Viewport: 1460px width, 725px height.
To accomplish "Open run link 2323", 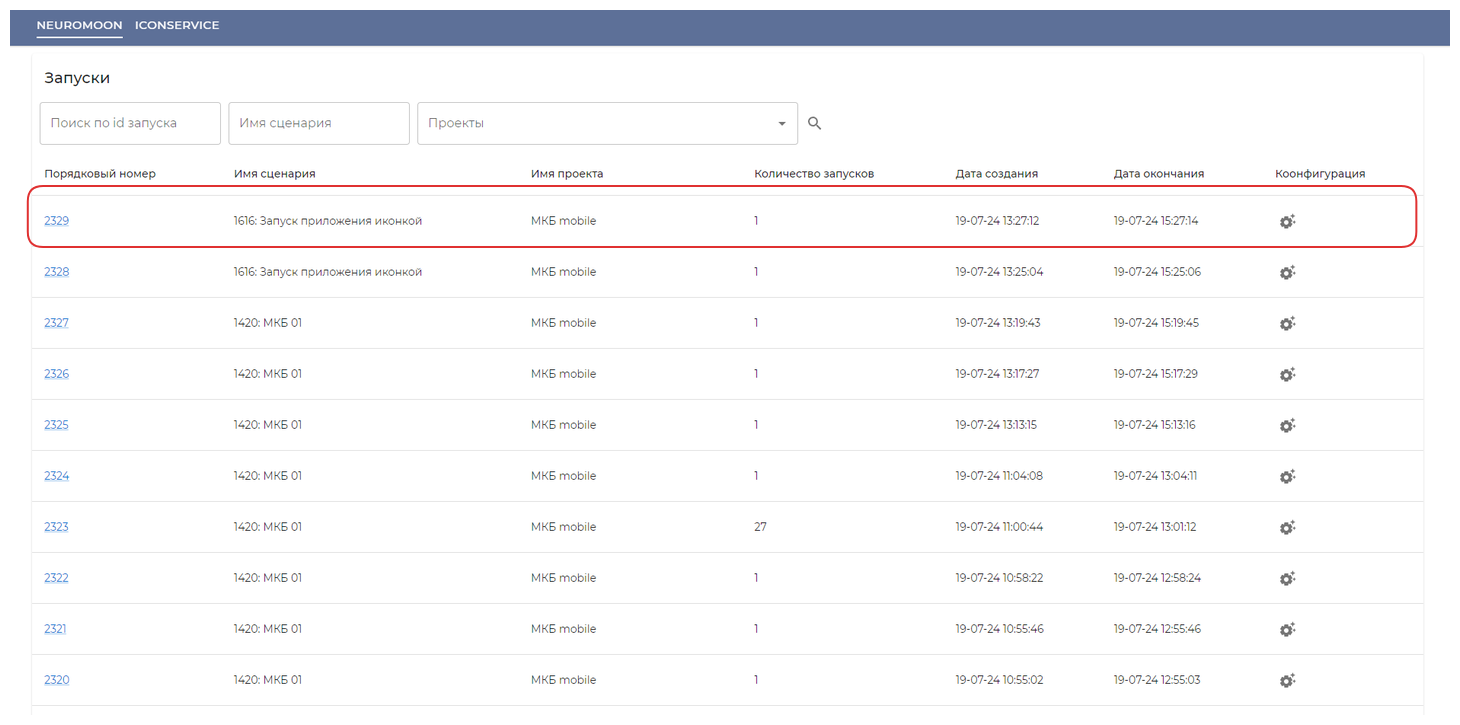I will [x=56, y=527].
